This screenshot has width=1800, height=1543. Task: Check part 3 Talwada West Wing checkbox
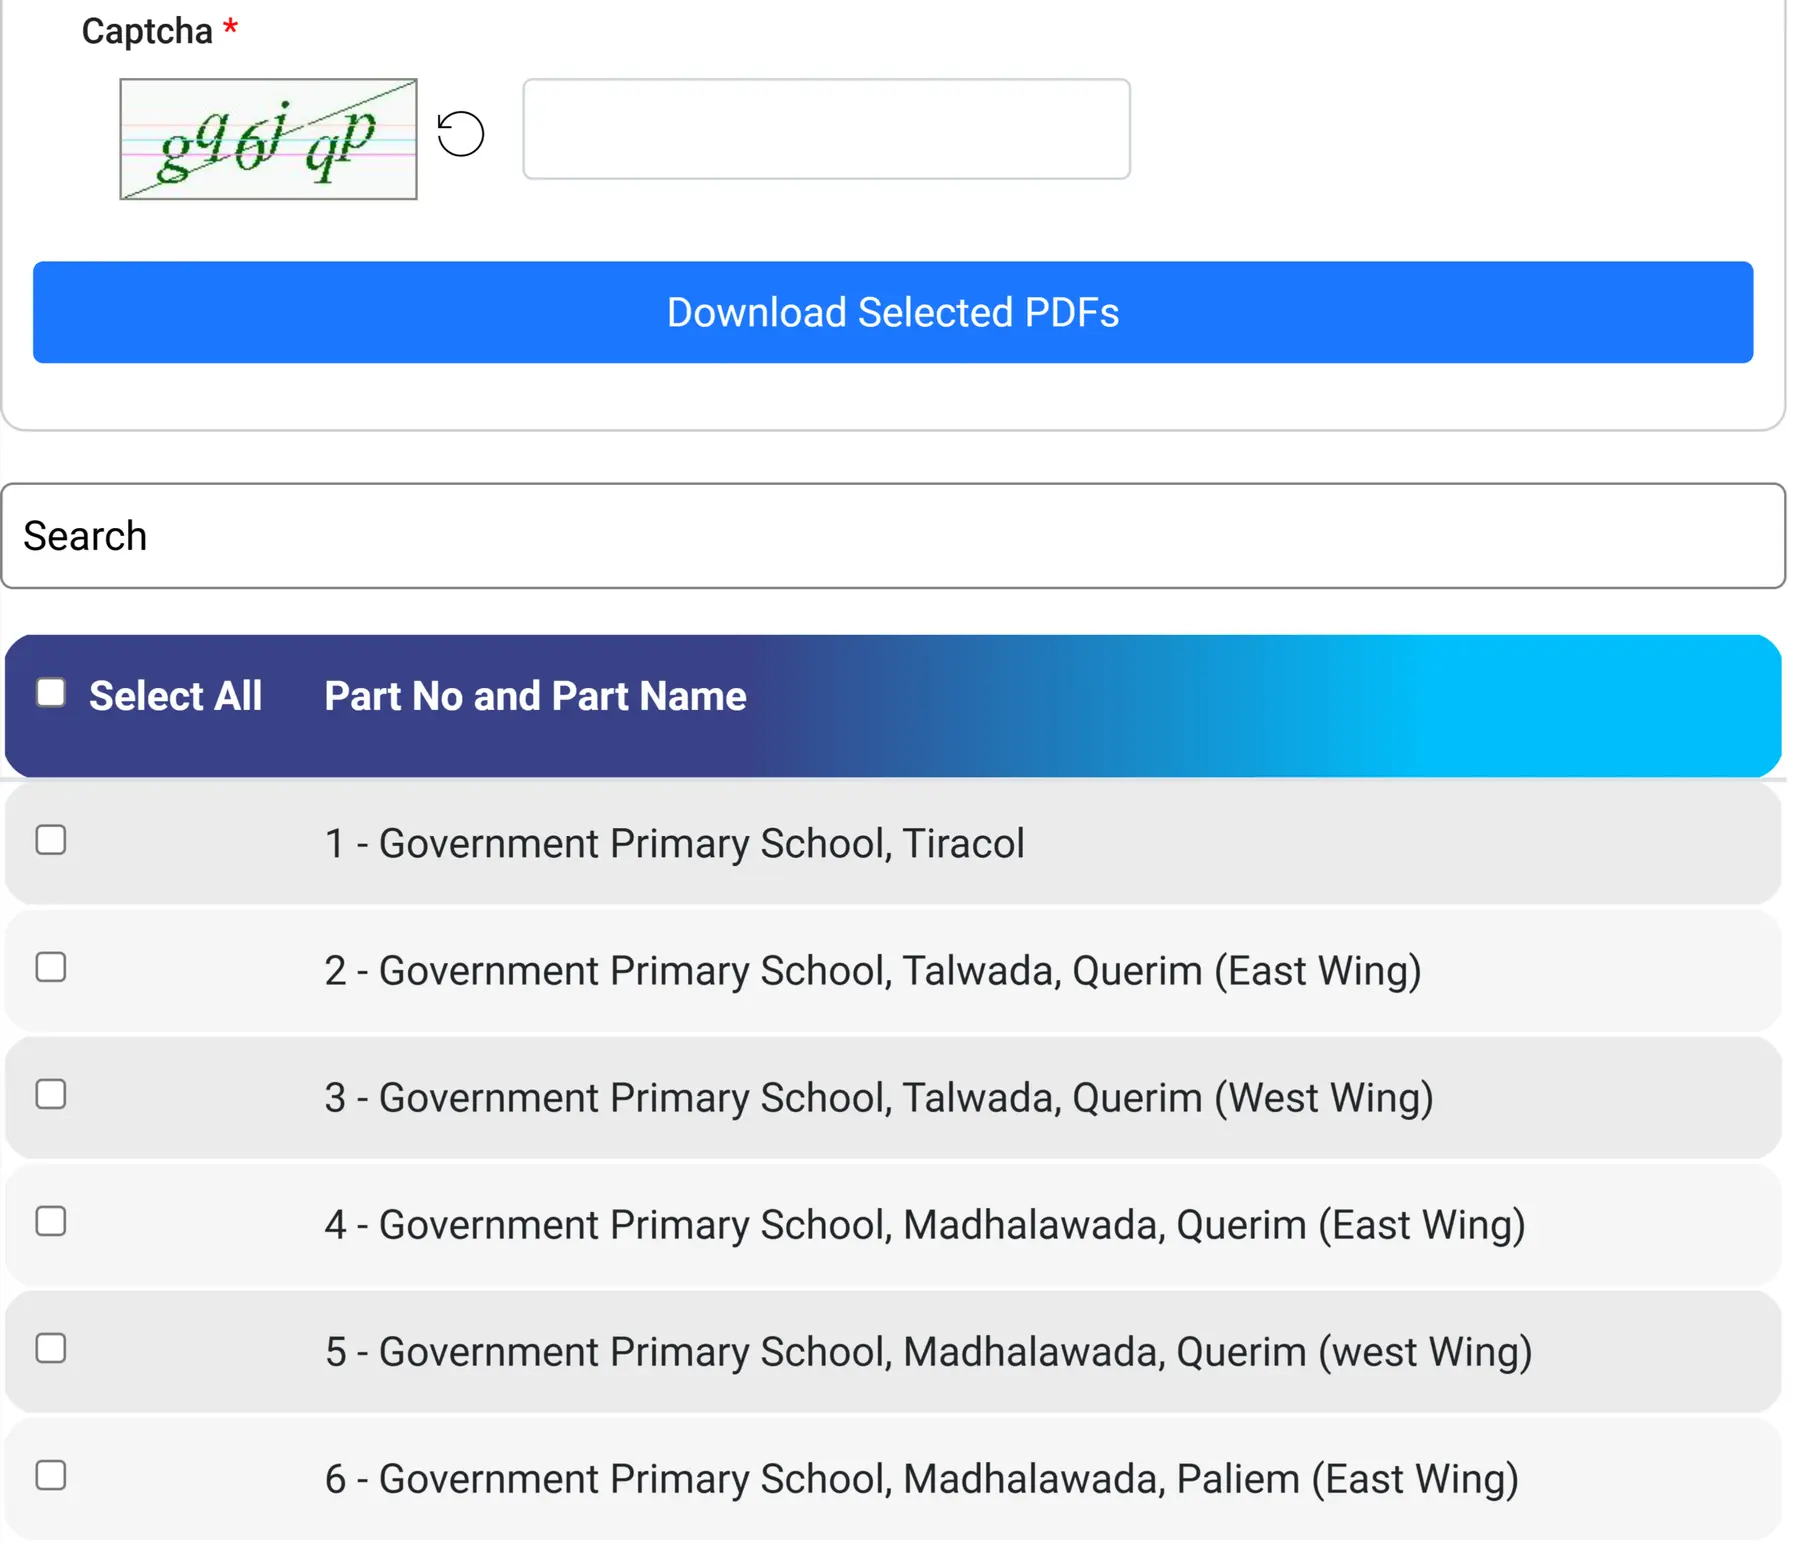point(51,1094)
